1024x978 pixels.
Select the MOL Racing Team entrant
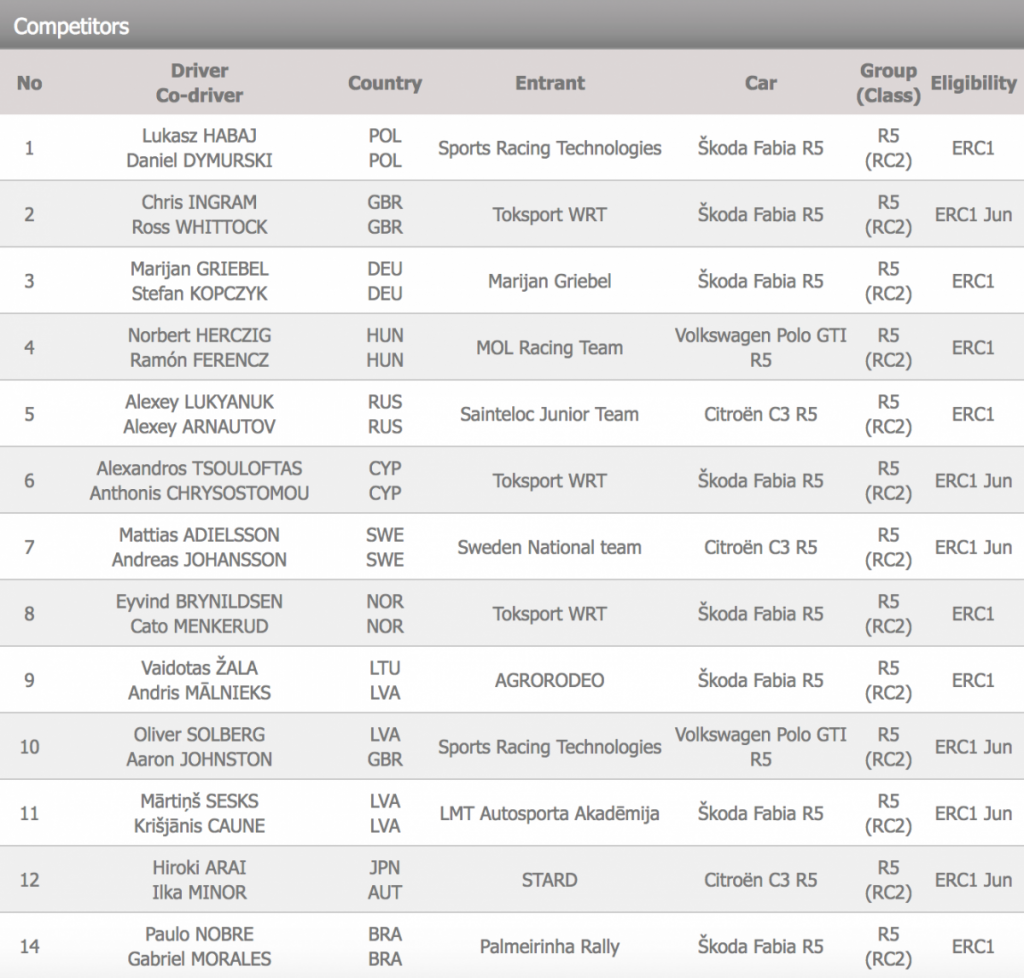[549, 348]
